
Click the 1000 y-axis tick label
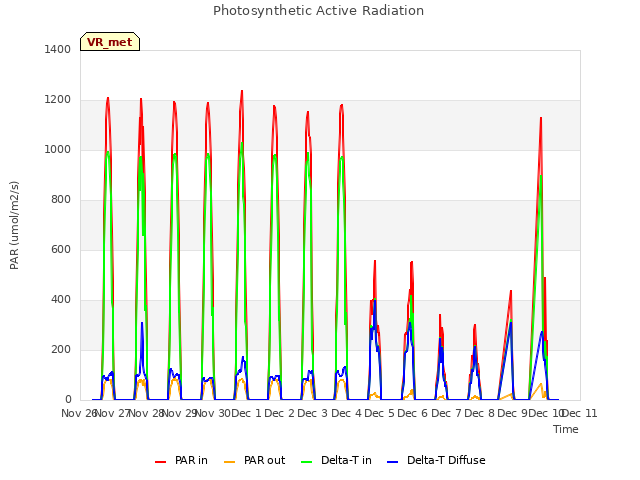(x=58, y=149)
